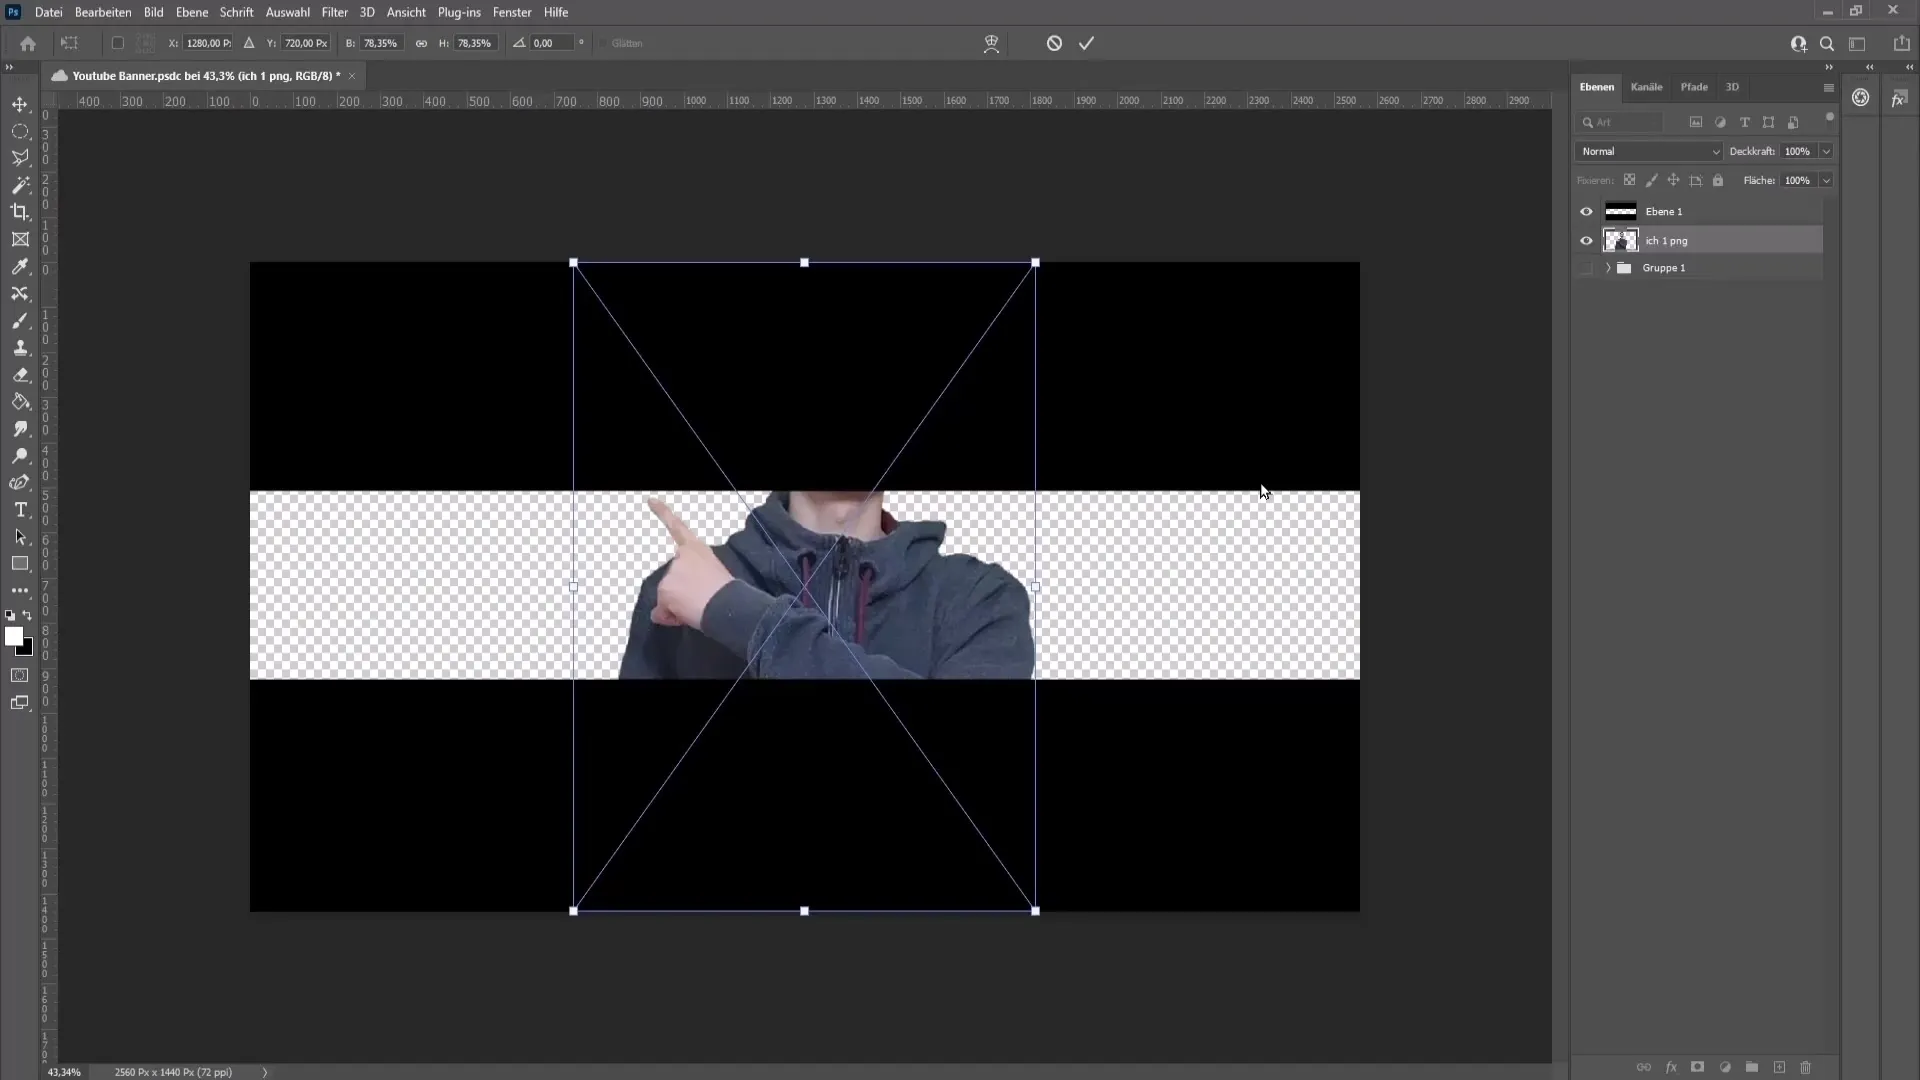Hide the ich 1 png layer
The height and width of the screenshot is (1080, 1920).
click(1586, 241)
